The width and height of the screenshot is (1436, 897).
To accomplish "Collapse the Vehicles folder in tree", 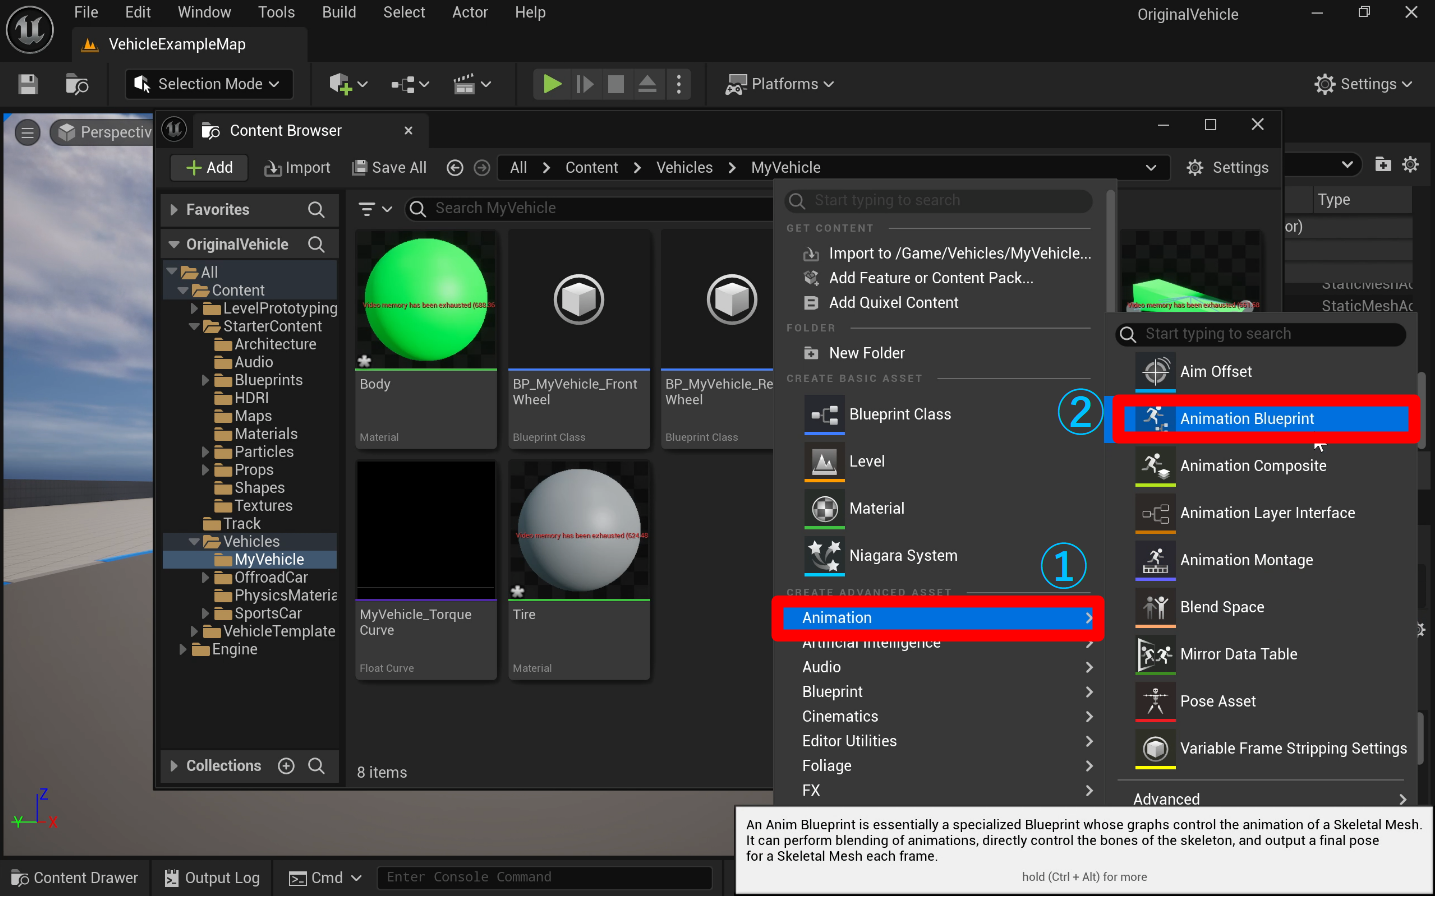I will [194, 542].
